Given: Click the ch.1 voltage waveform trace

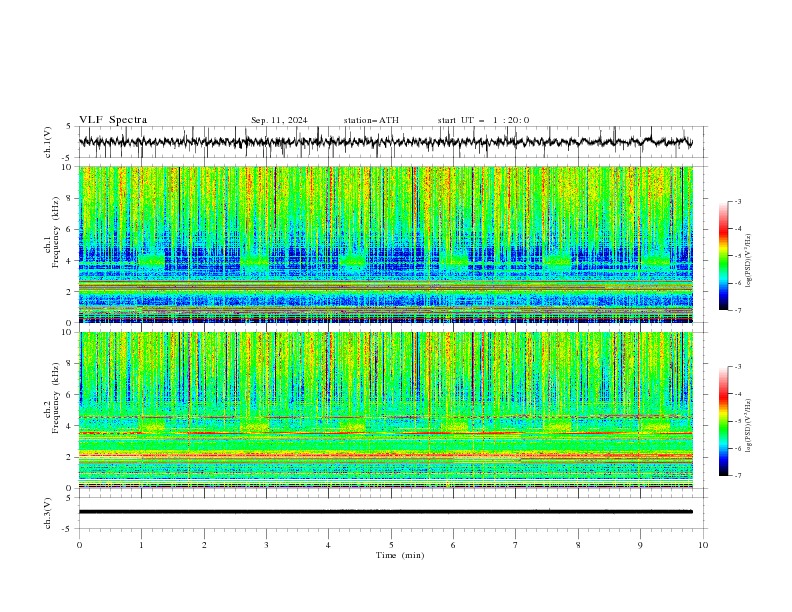Looking at the screenshot, I should click(385, 142).
